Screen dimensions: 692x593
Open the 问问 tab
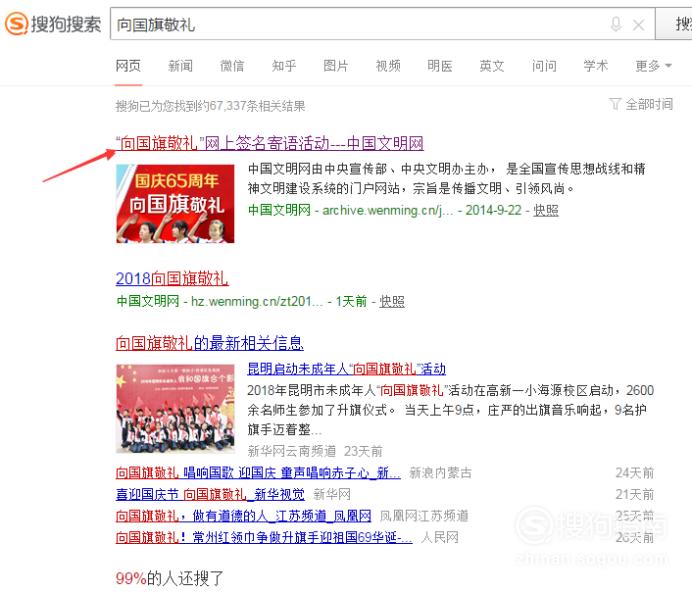[x=544, y=66]
